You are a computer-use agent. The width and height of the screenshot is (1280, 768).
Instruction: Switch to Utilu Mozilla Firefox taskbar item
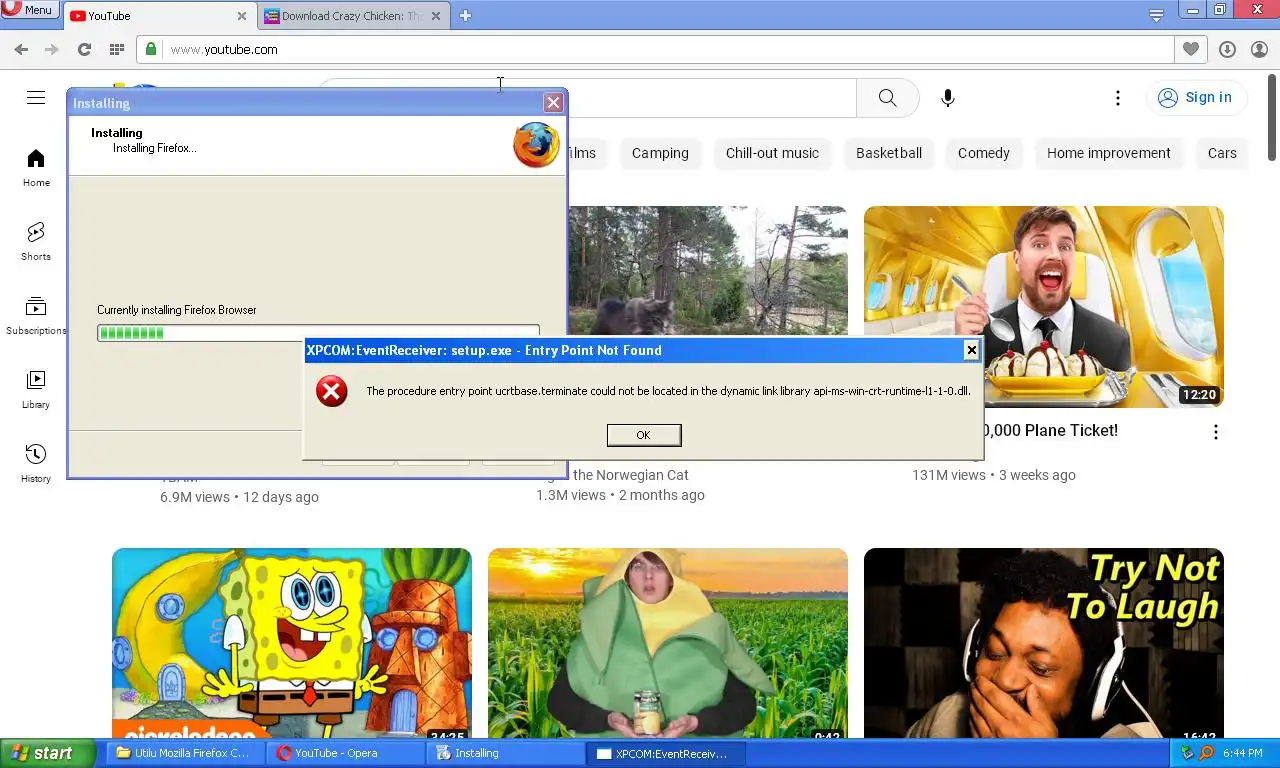(x=186, y=753)
